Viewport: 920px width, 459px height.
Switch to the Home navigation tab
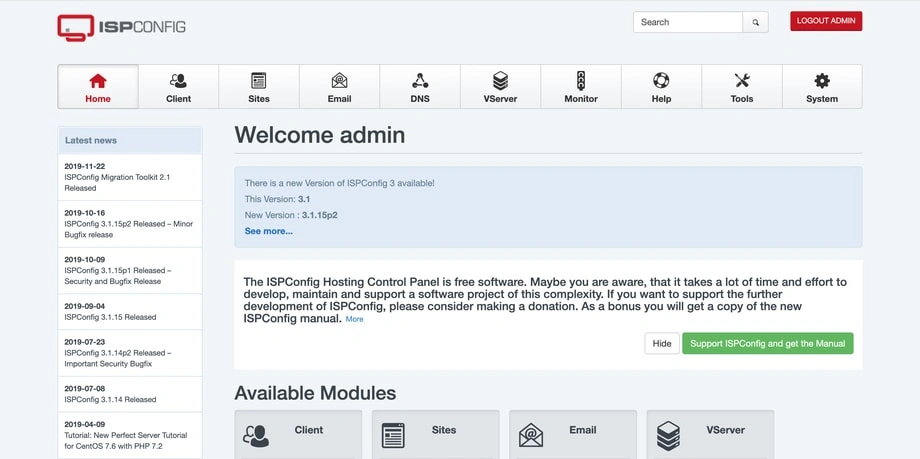click(98, 87)
